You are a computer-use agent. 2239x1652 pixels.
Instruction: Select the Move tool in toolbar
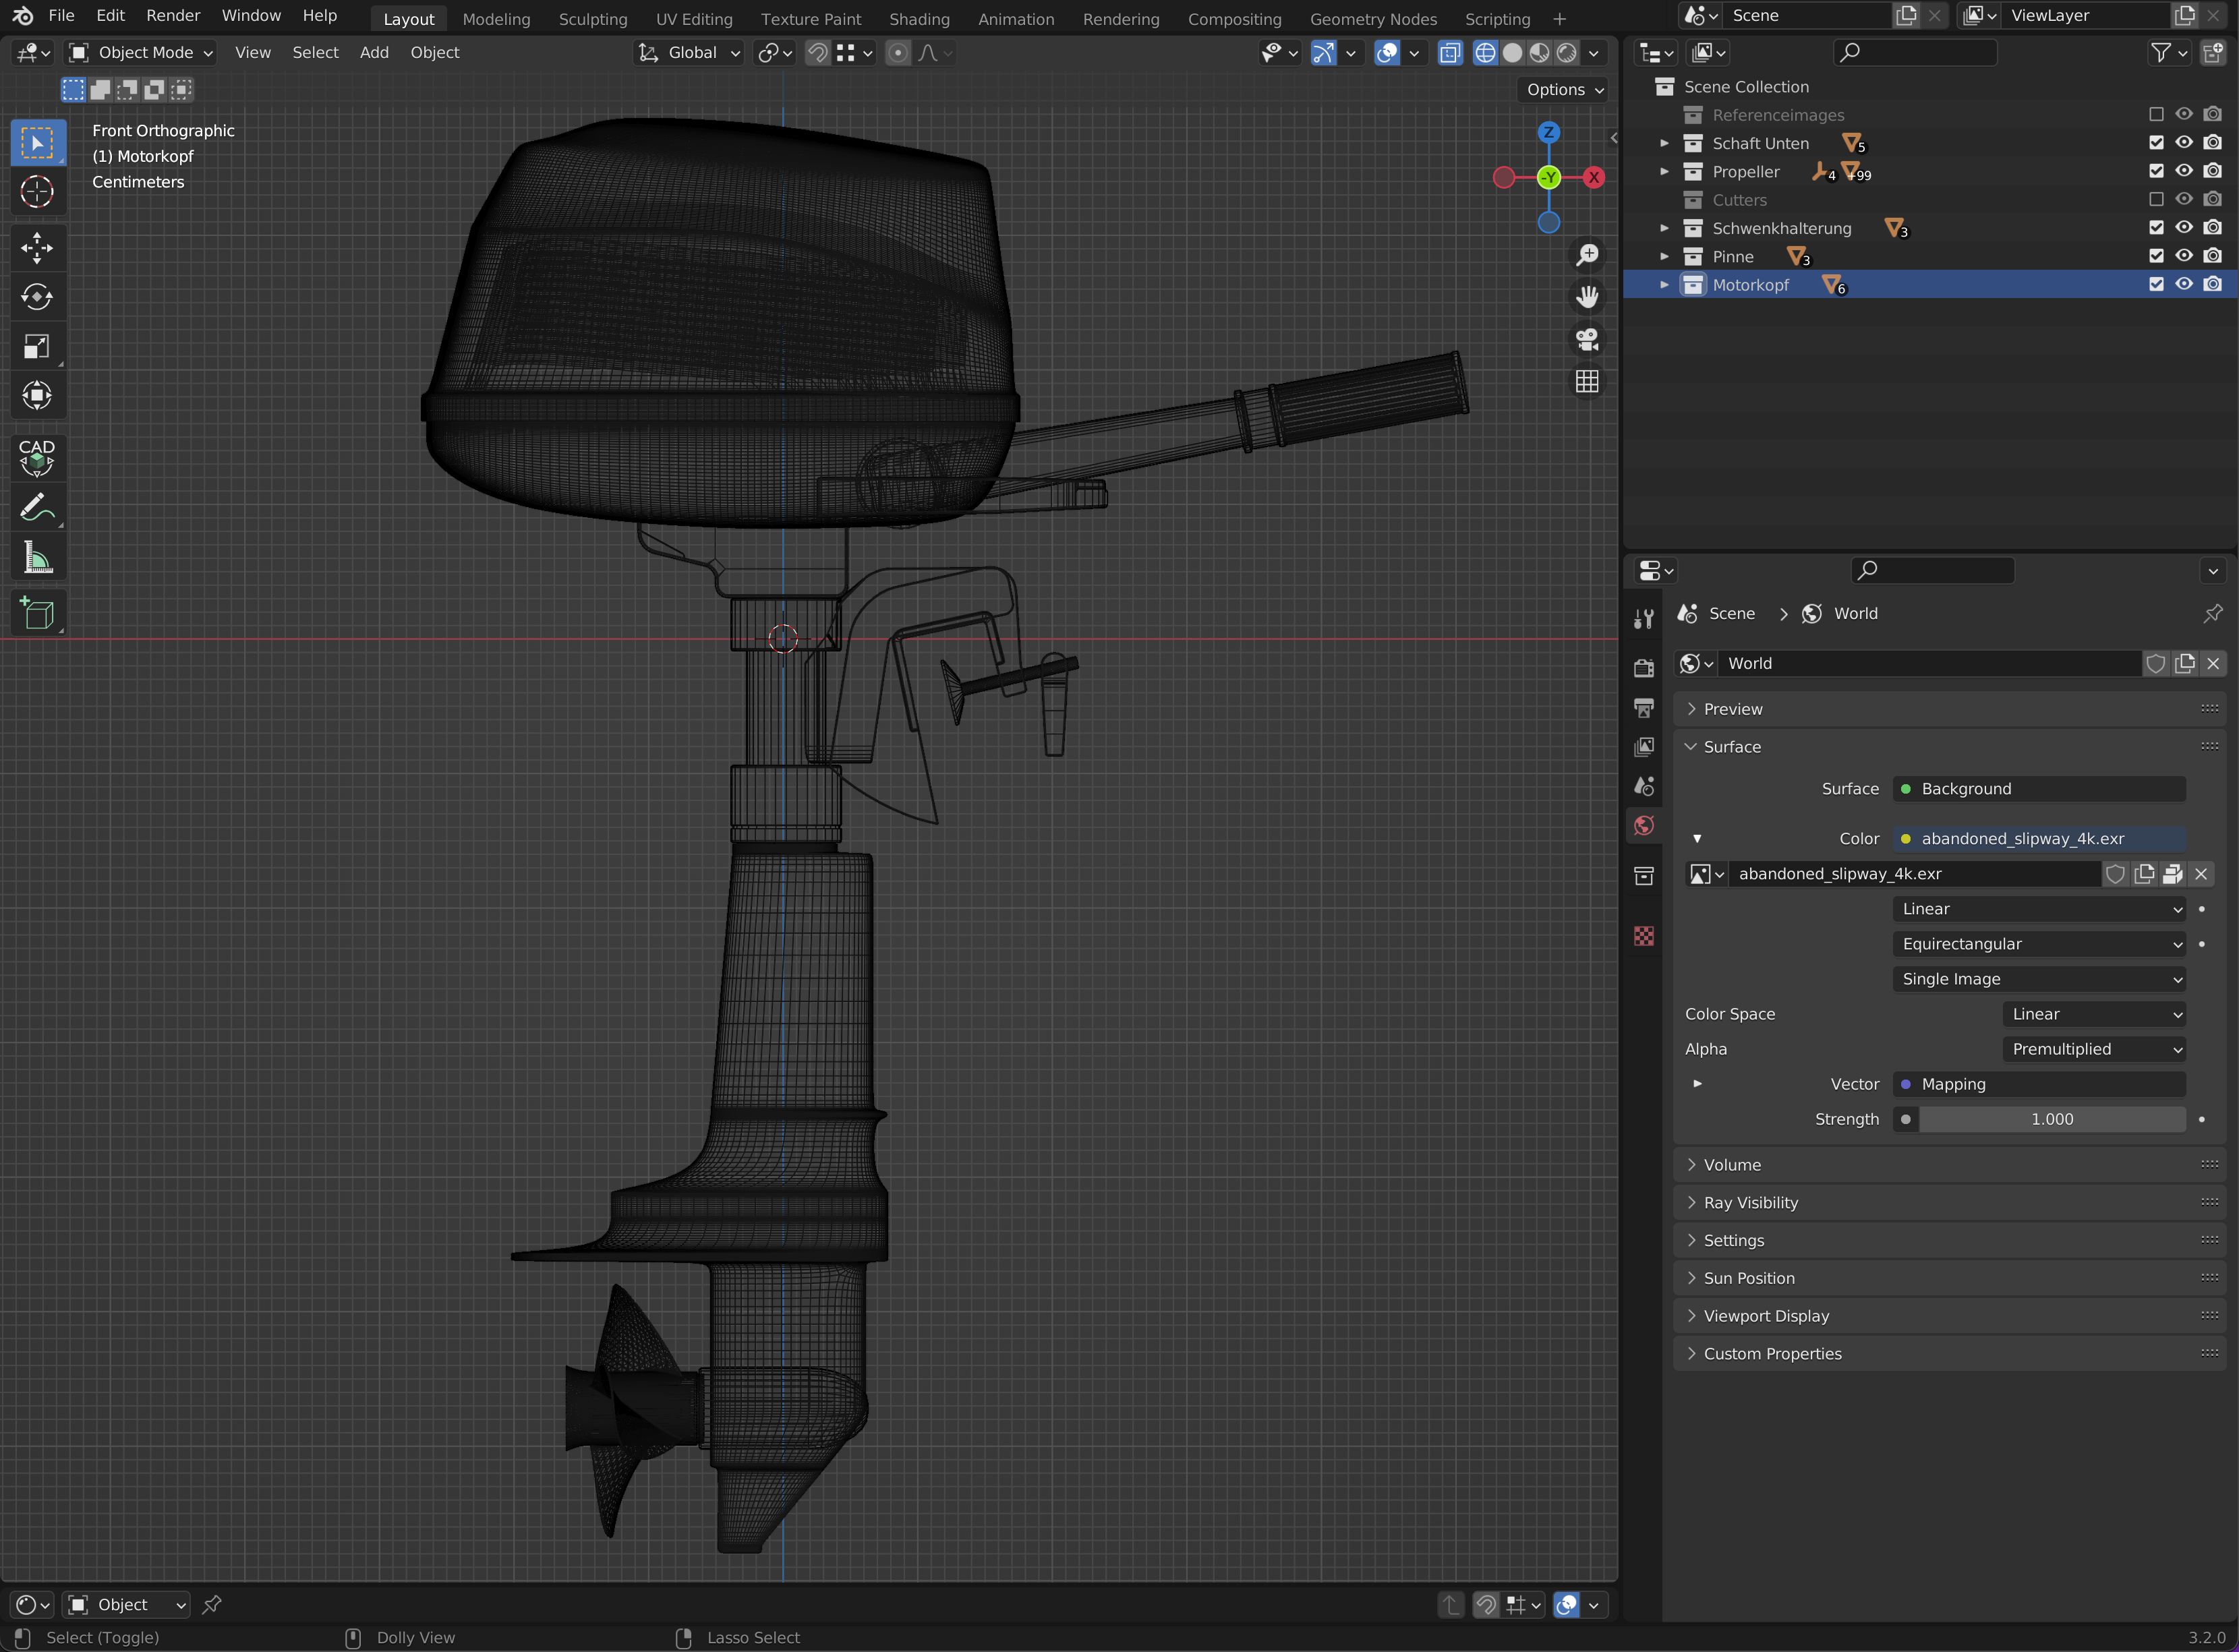(37, 247)
